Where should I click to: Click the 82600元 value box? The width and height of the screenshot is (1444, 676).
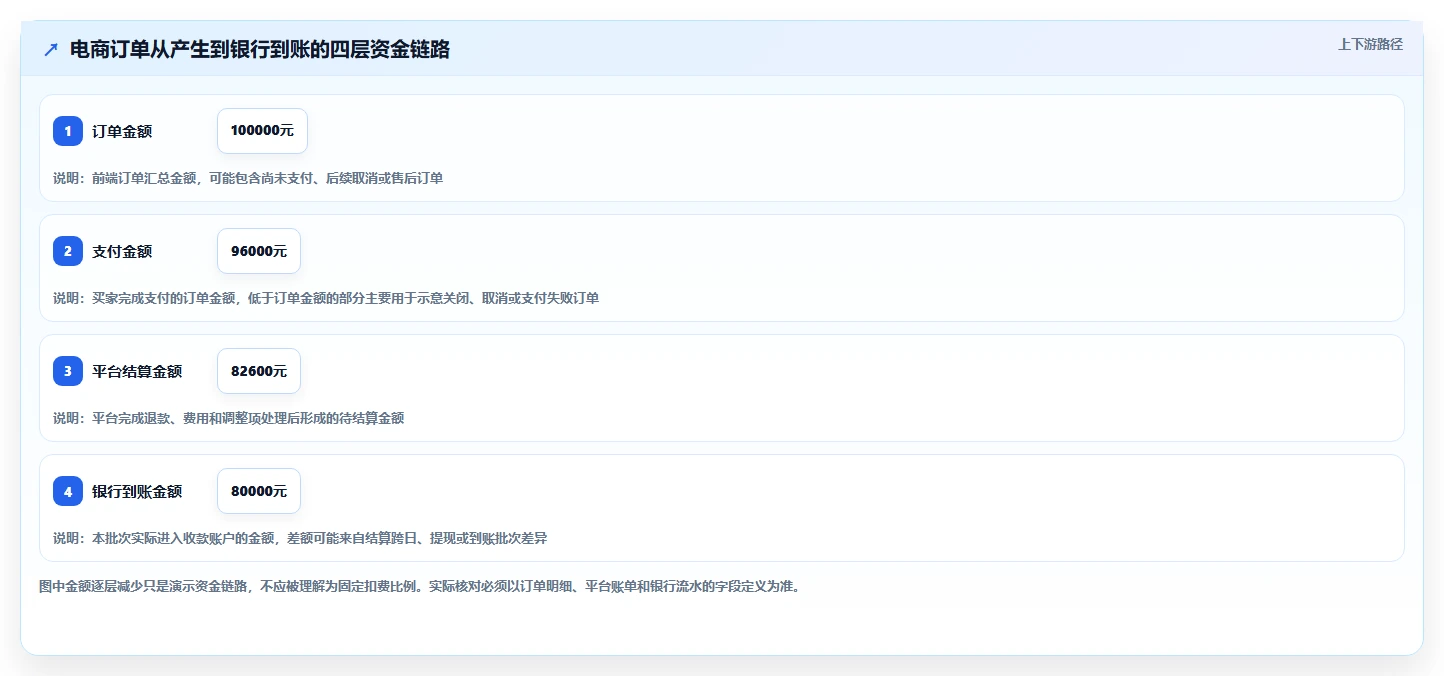(259, 371)
